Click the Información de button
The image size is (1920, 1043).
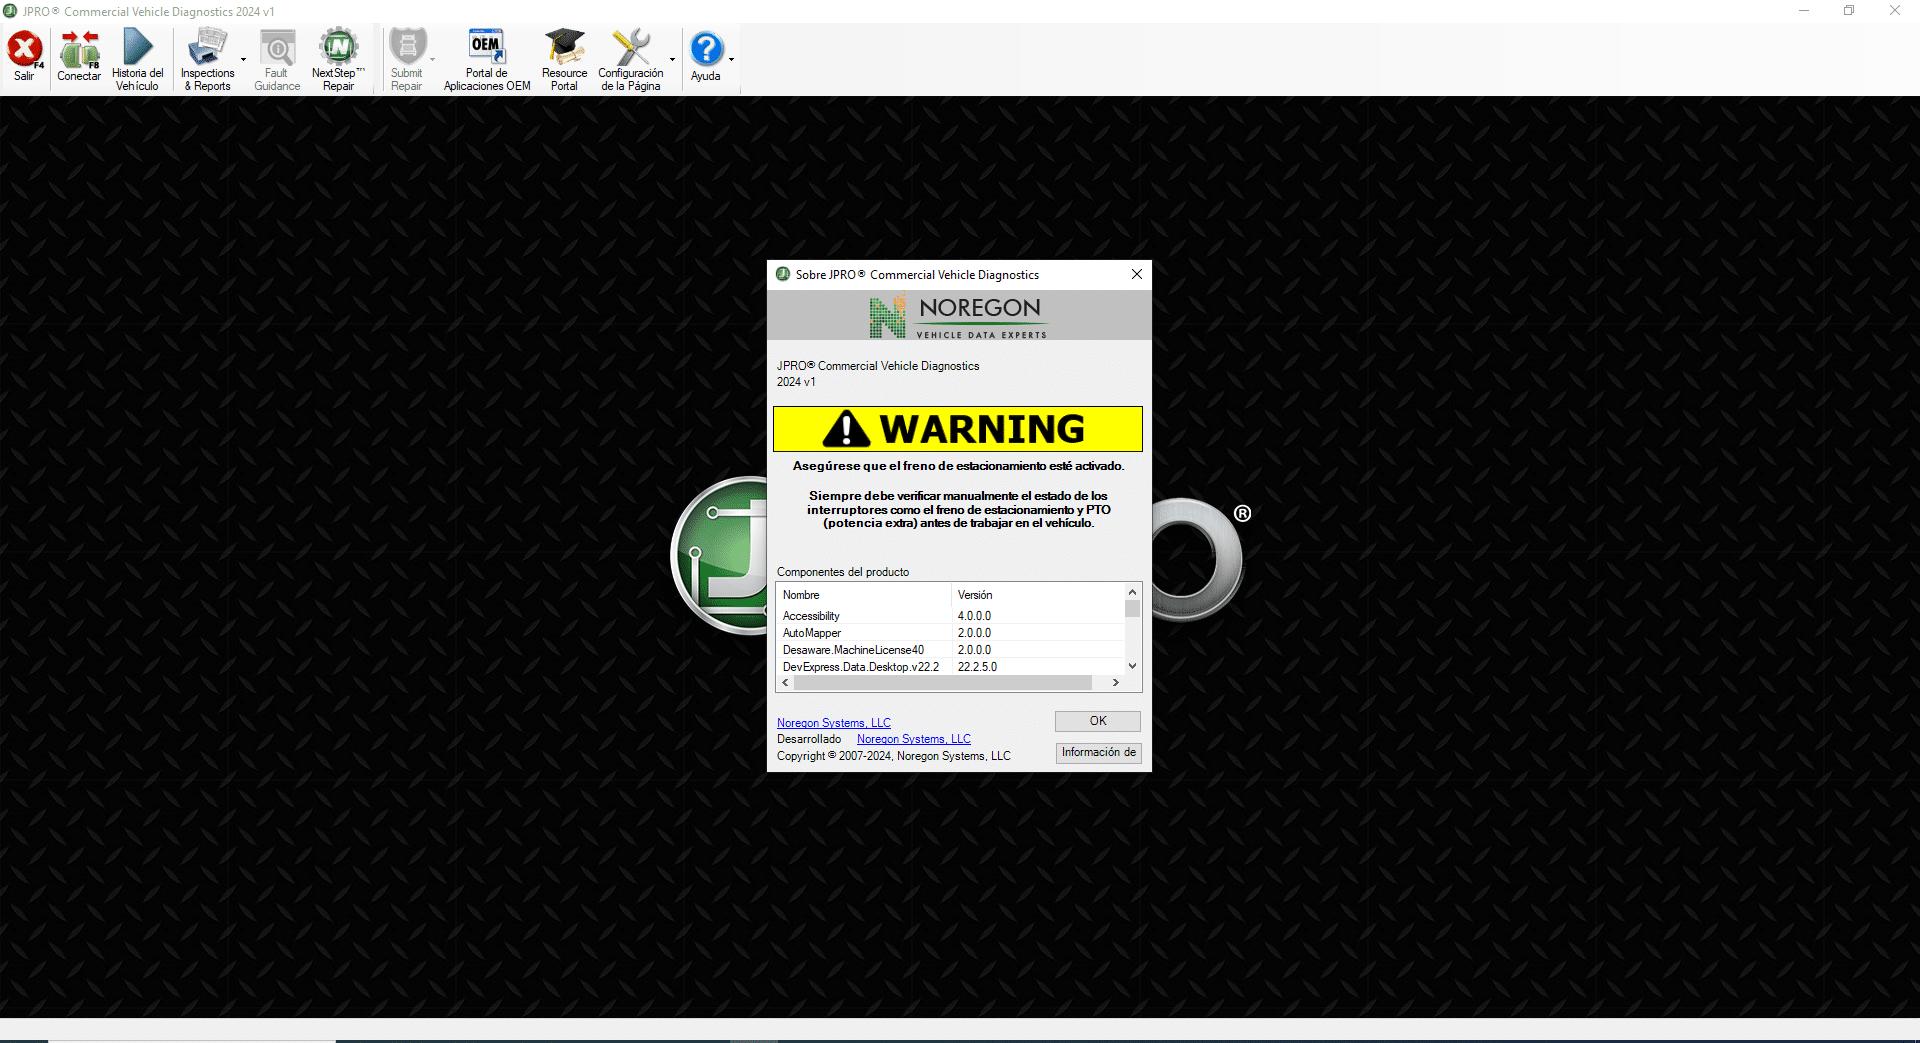(x=1098, y=753)
